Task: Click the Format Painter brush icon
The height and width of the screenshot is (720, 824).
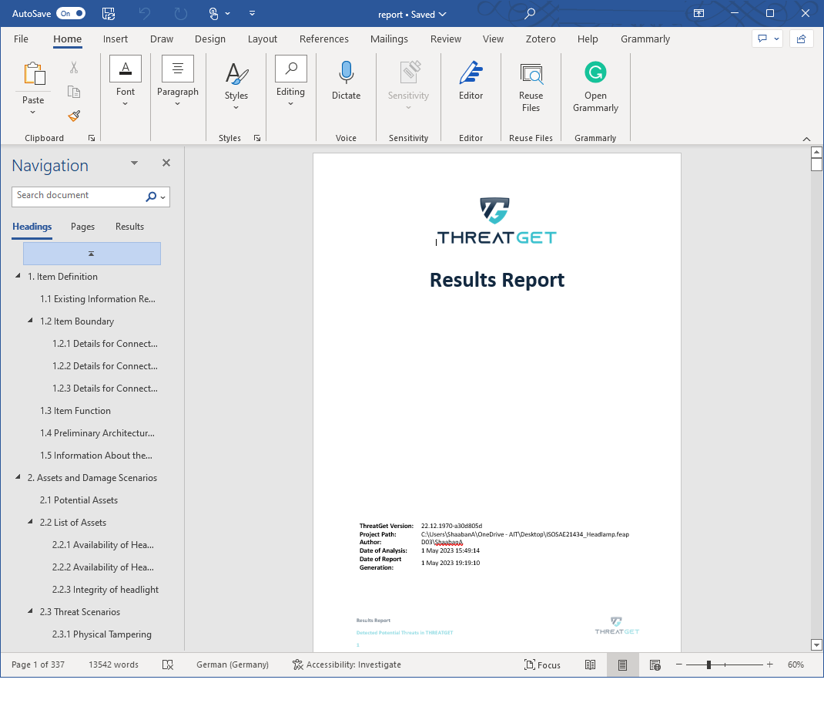Action: pyautogui.click(x=74, y=116)
